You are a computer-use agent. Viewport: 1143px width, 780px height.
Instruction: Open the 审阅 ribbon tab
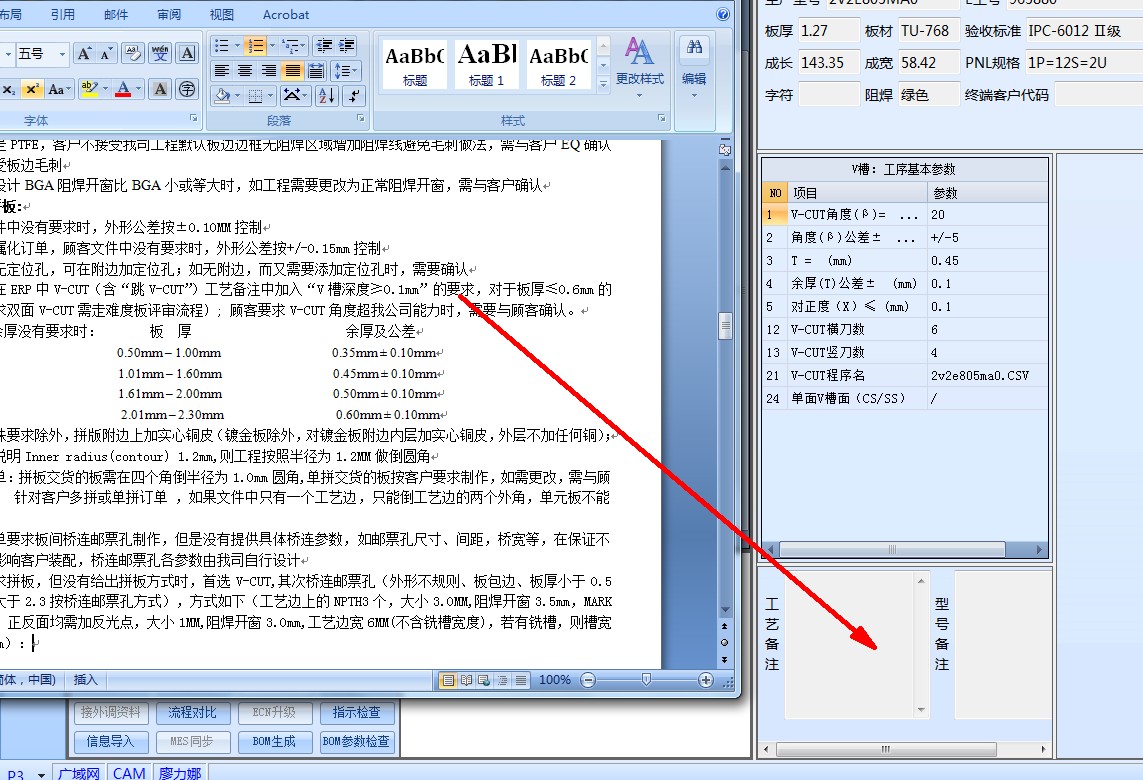click(169, 15)
